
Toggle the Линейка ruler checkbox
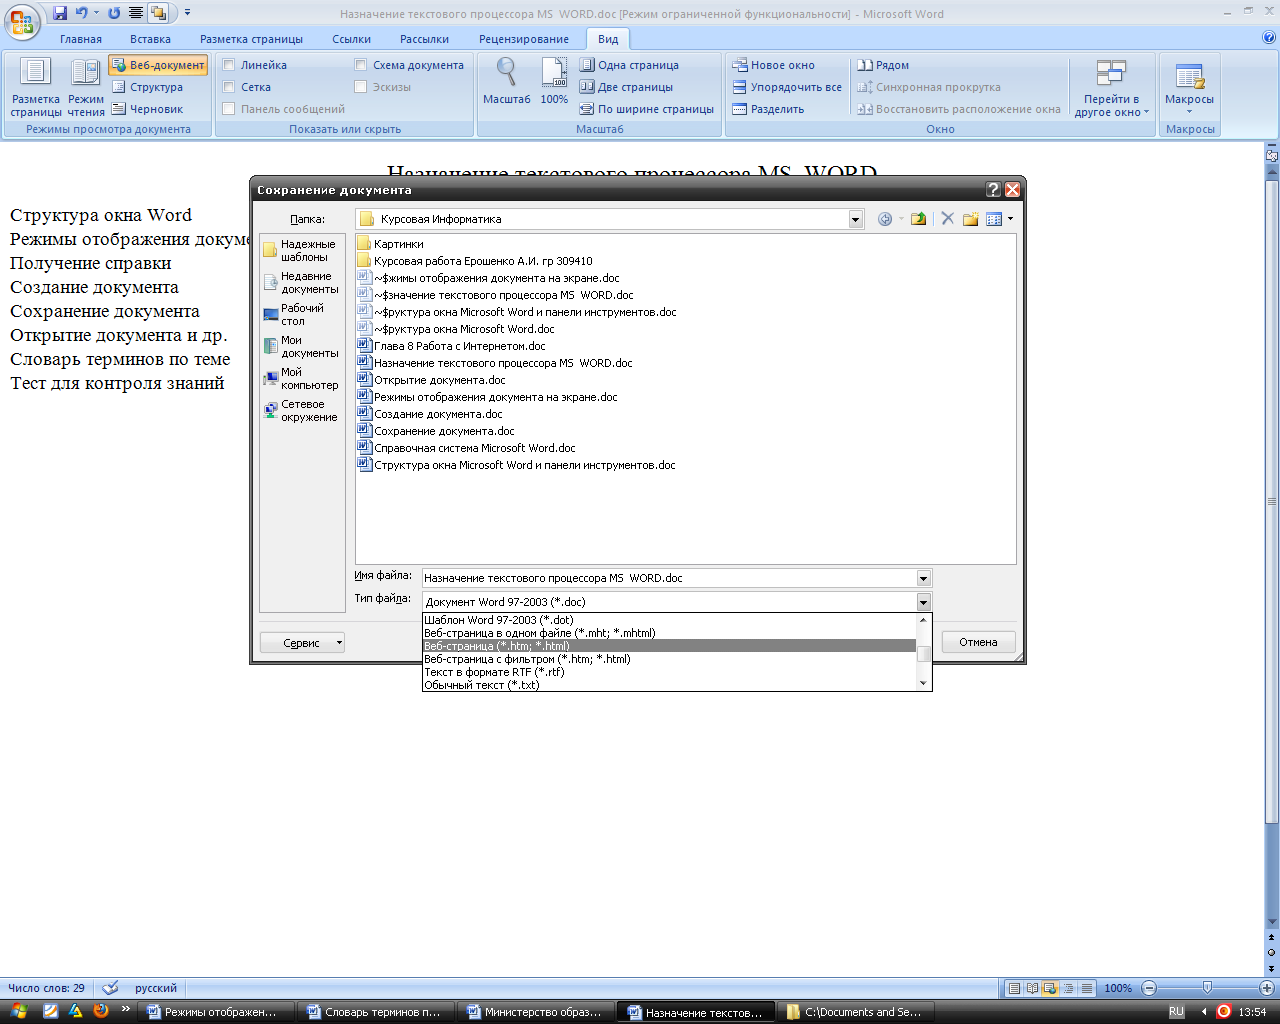pyautogui.click(x=229, y=65)
